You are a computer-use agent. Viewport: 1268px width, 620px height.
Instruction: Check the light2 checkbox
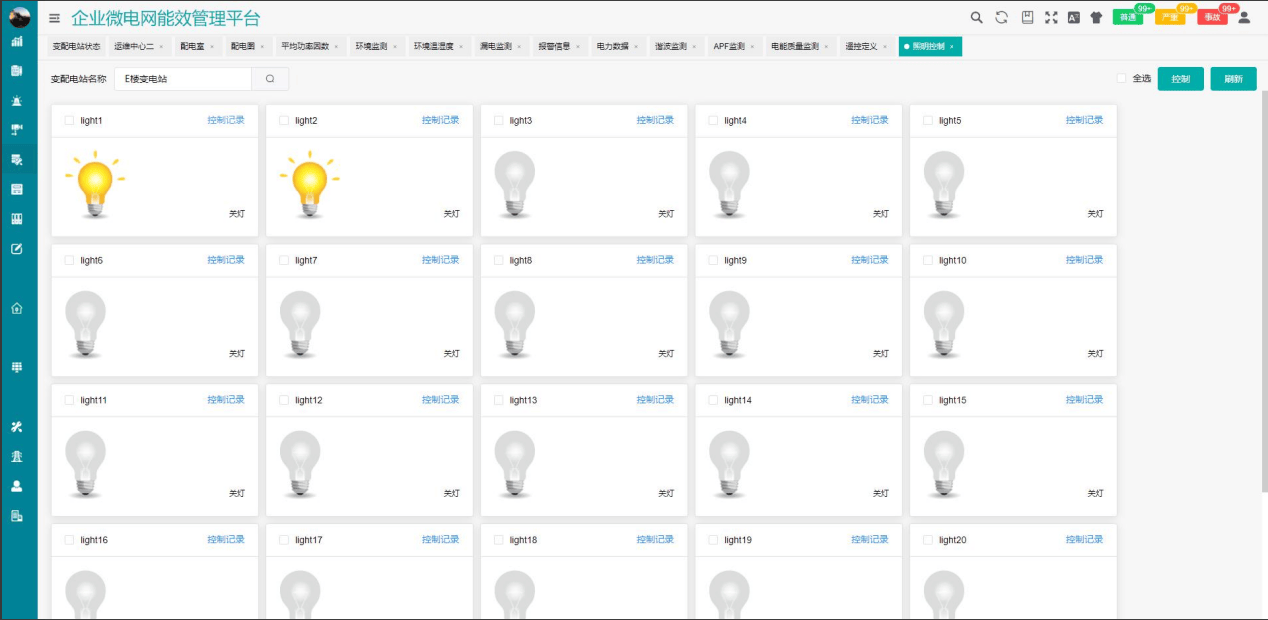click(284, 120)
